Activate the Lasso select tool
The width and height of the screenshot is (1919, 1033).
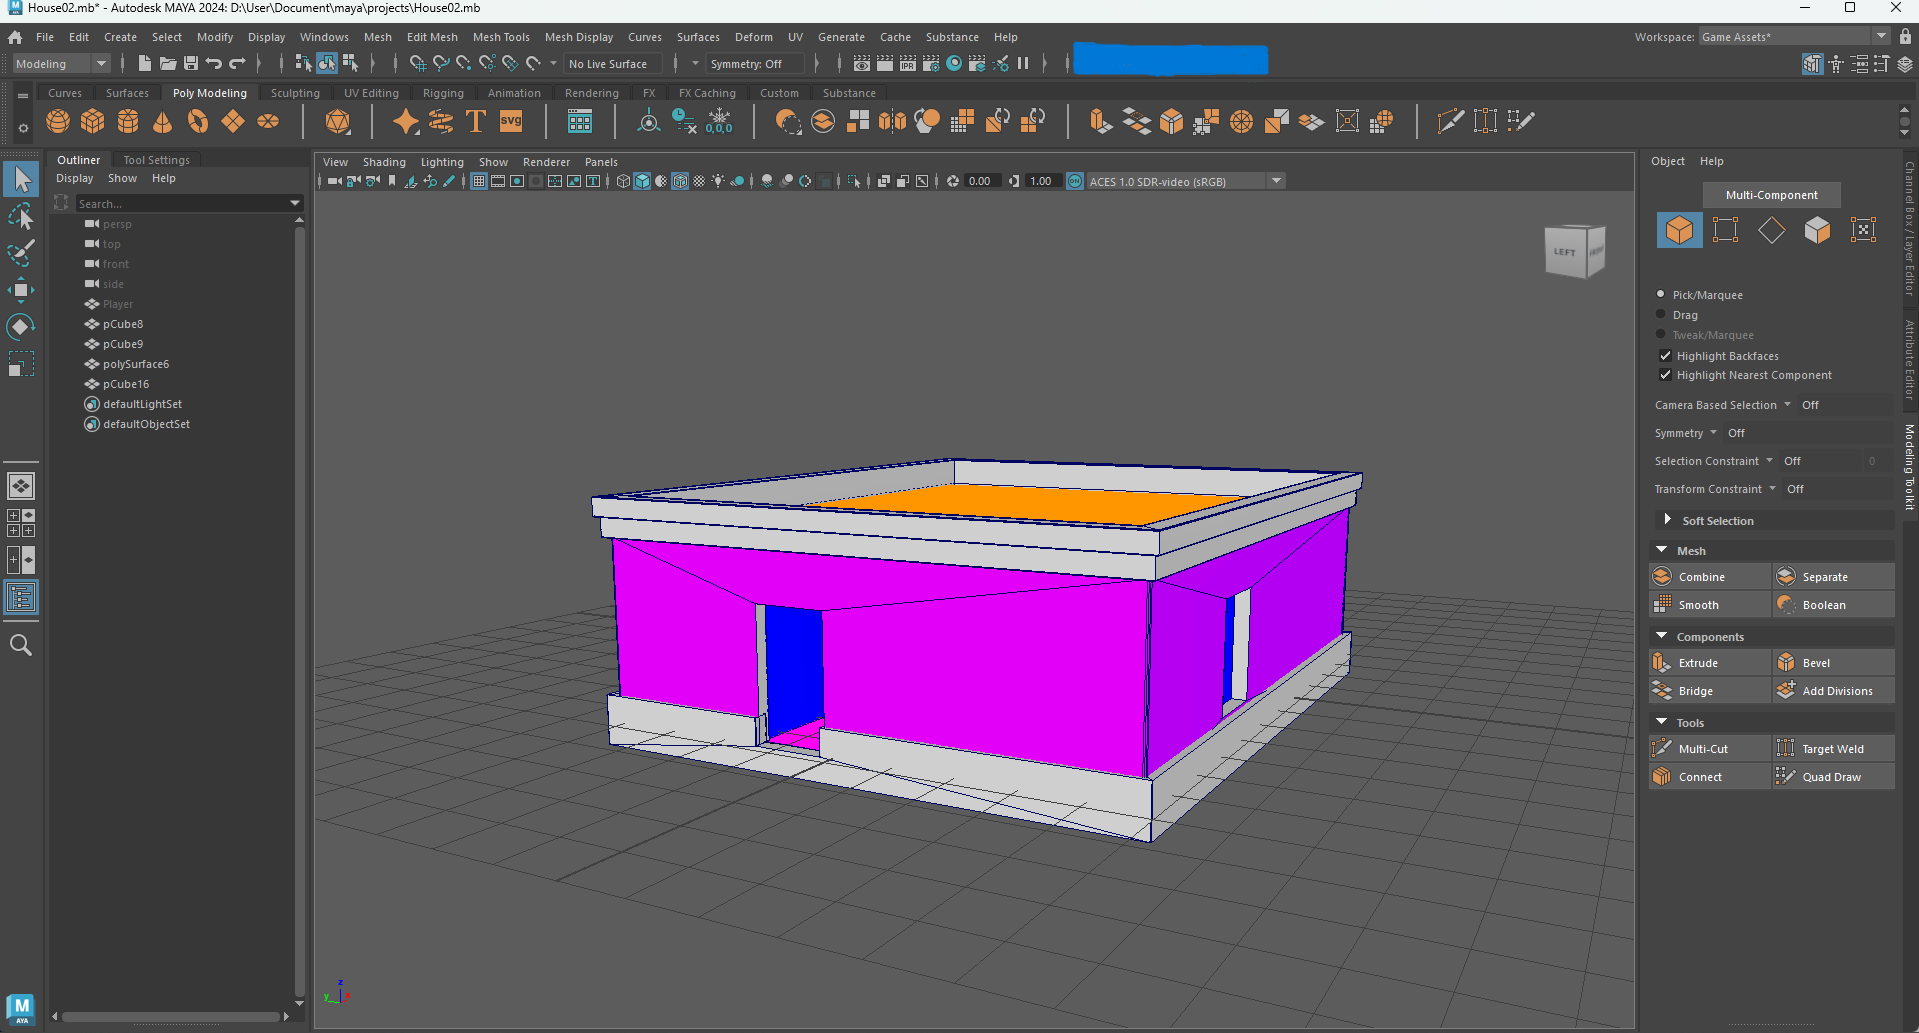[x=21, y=217]
